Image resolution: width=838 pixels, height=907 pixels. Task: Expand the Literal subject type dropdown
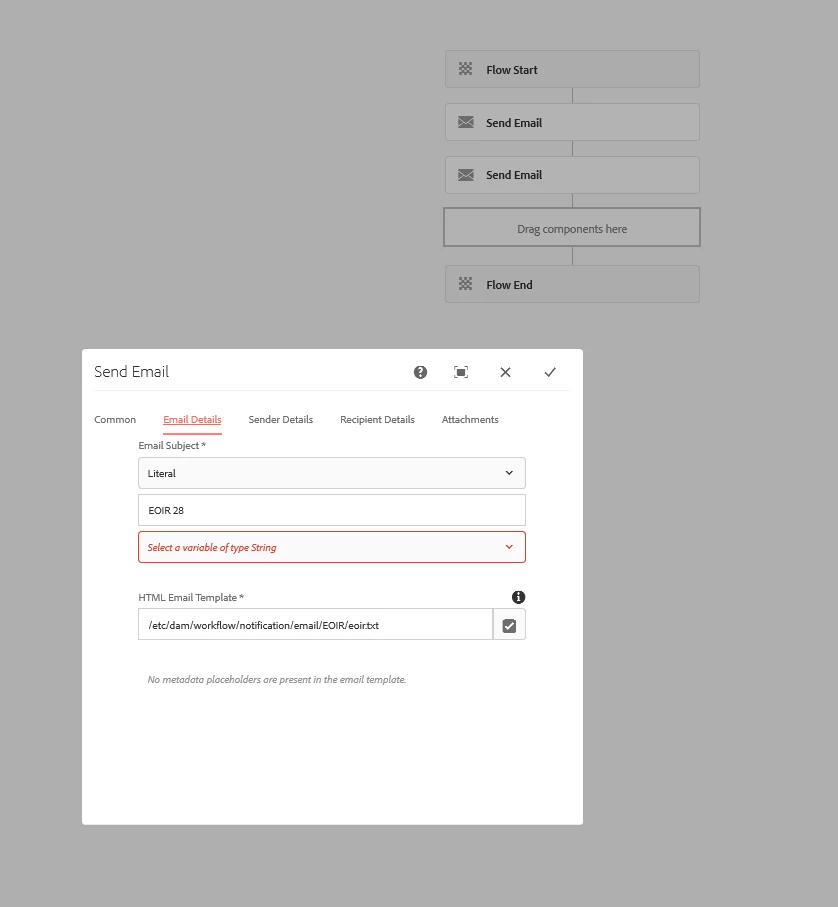tap(332, 473)
